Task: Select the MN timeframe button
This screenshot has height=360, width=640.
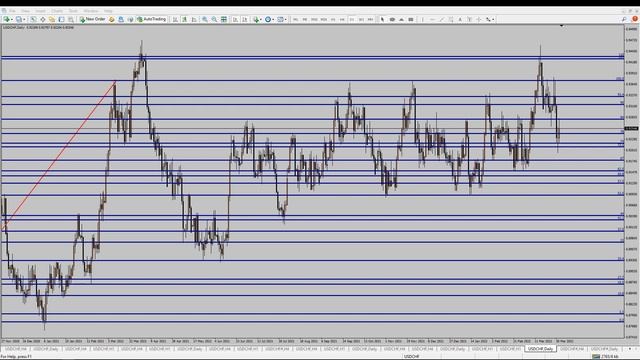Action: tap(370, 19)
